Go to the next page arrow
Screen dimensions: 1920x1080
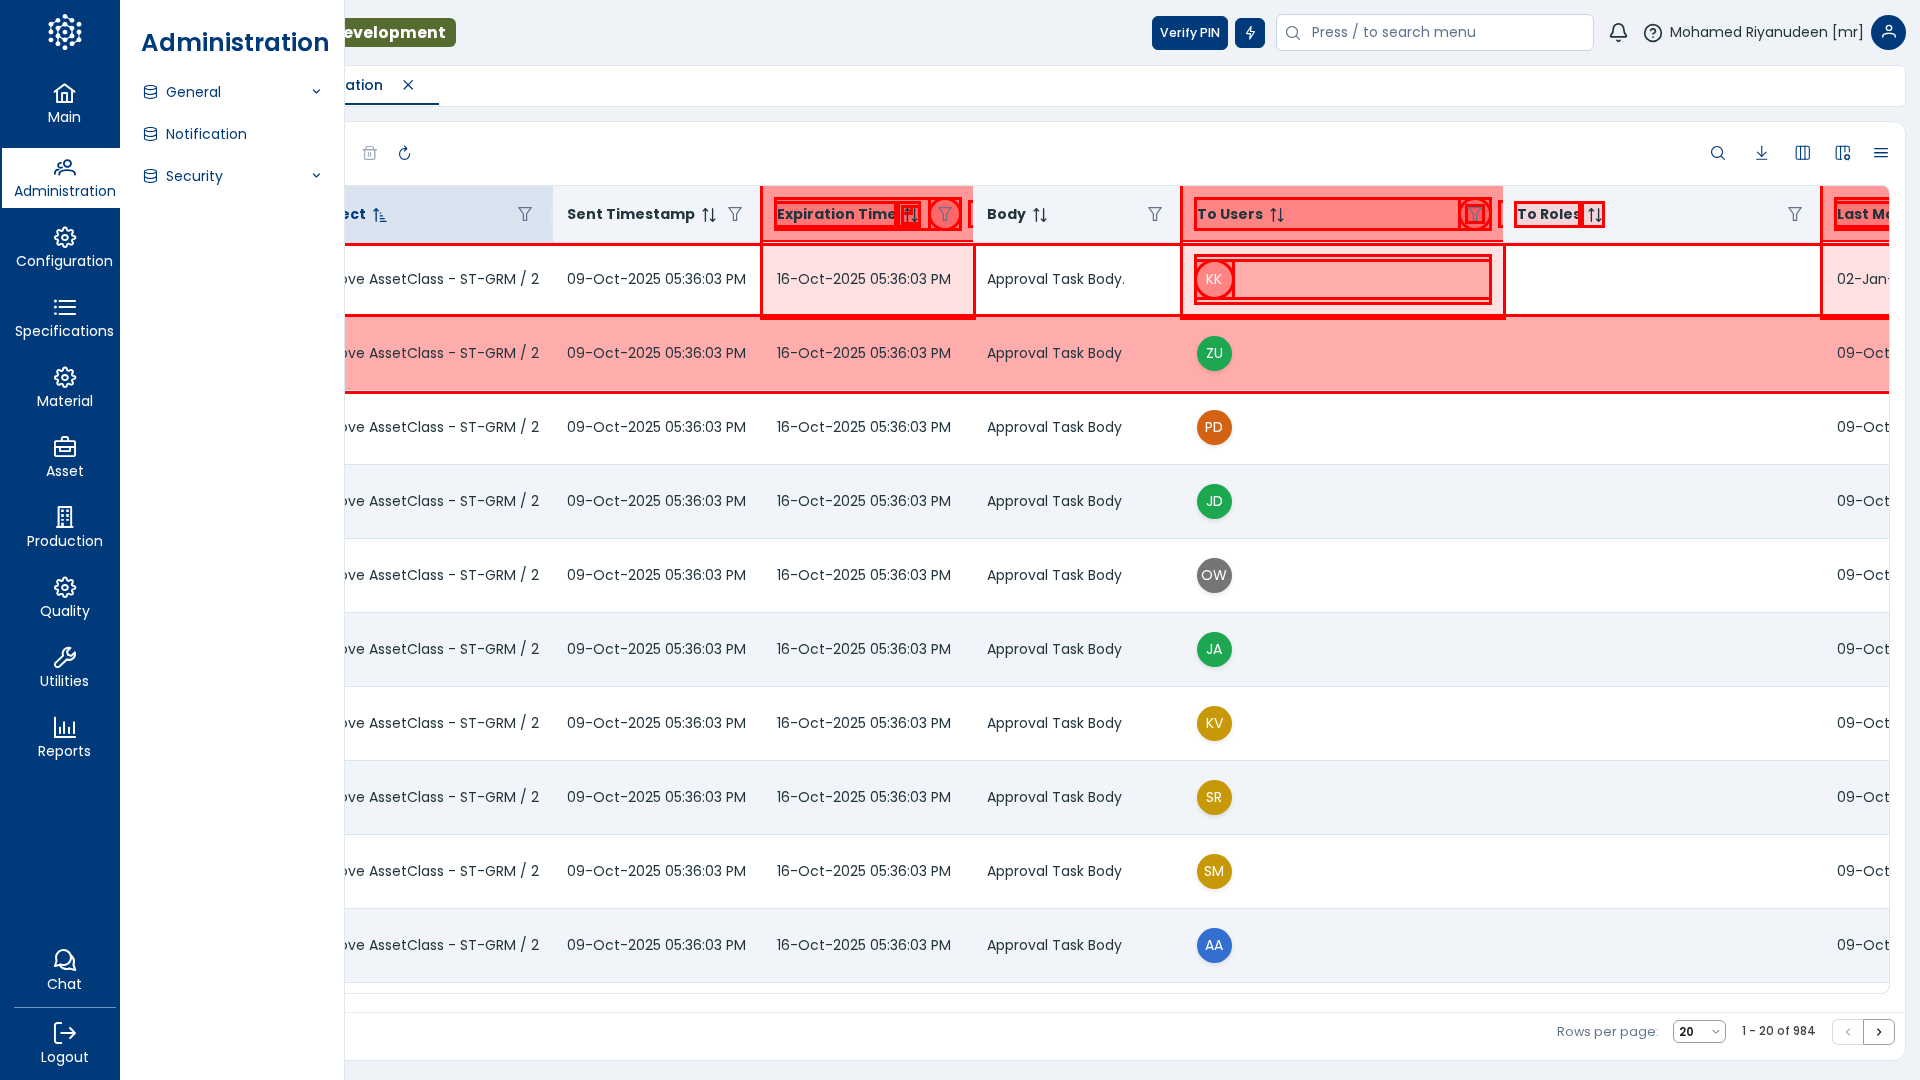click(x=1878, y=1032)
